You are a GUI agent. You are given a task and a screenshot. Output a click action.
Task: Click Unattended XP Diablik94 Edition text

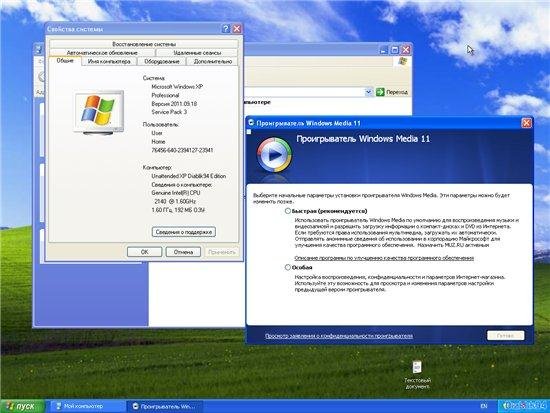189,176
